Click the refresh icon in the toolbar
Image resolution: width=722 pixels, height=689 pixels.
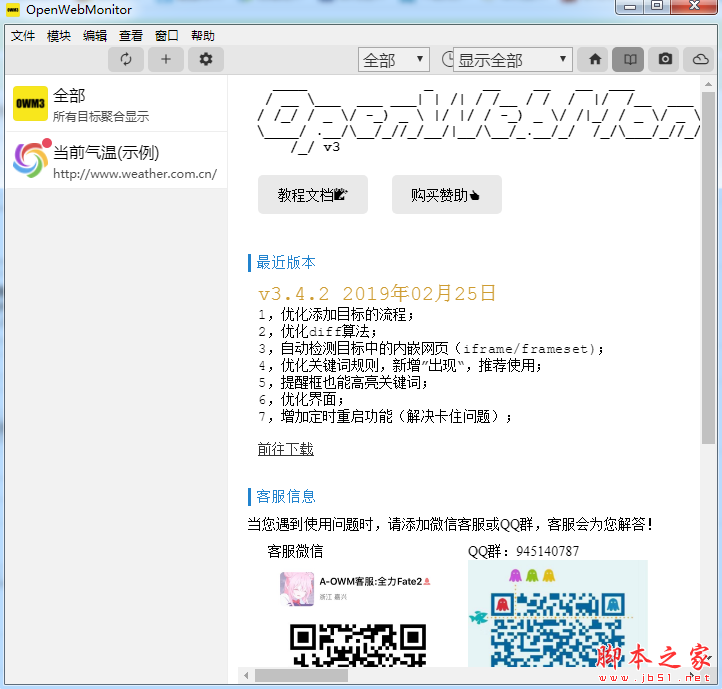(x=126, y=59)
